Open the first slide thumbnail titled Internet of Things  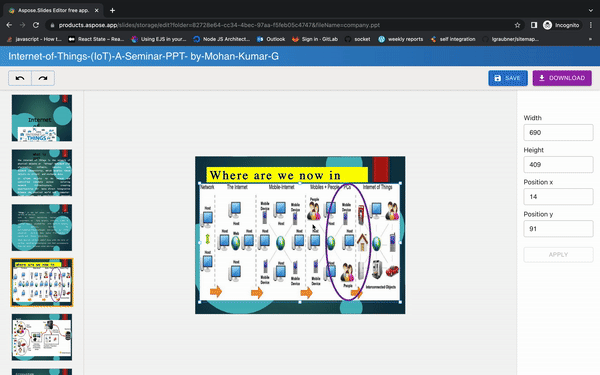click(42, 118)
